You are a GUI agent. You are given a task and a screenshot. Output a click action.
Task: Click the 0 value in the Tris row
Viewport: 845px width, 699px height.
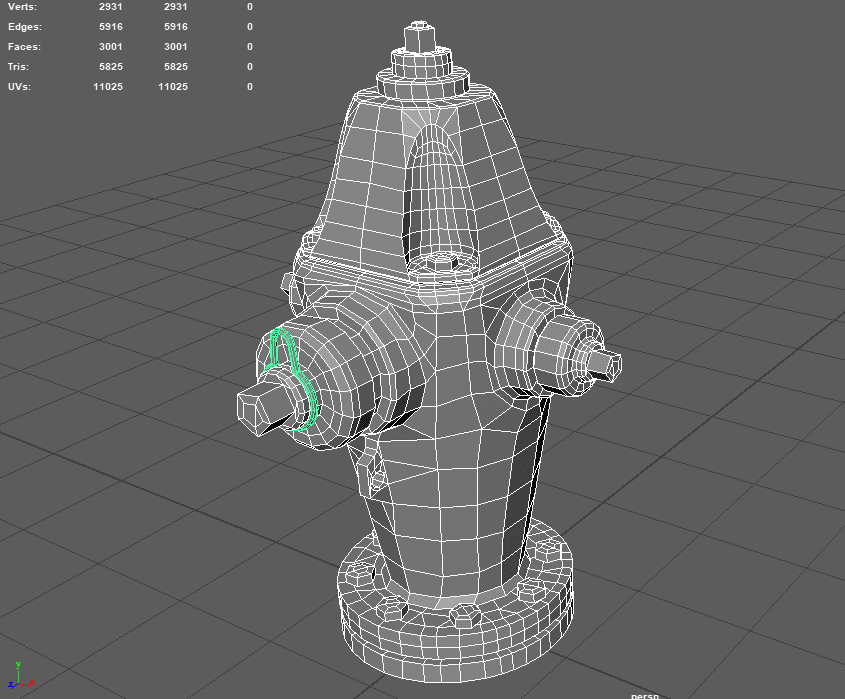click(x=250, y=67)
